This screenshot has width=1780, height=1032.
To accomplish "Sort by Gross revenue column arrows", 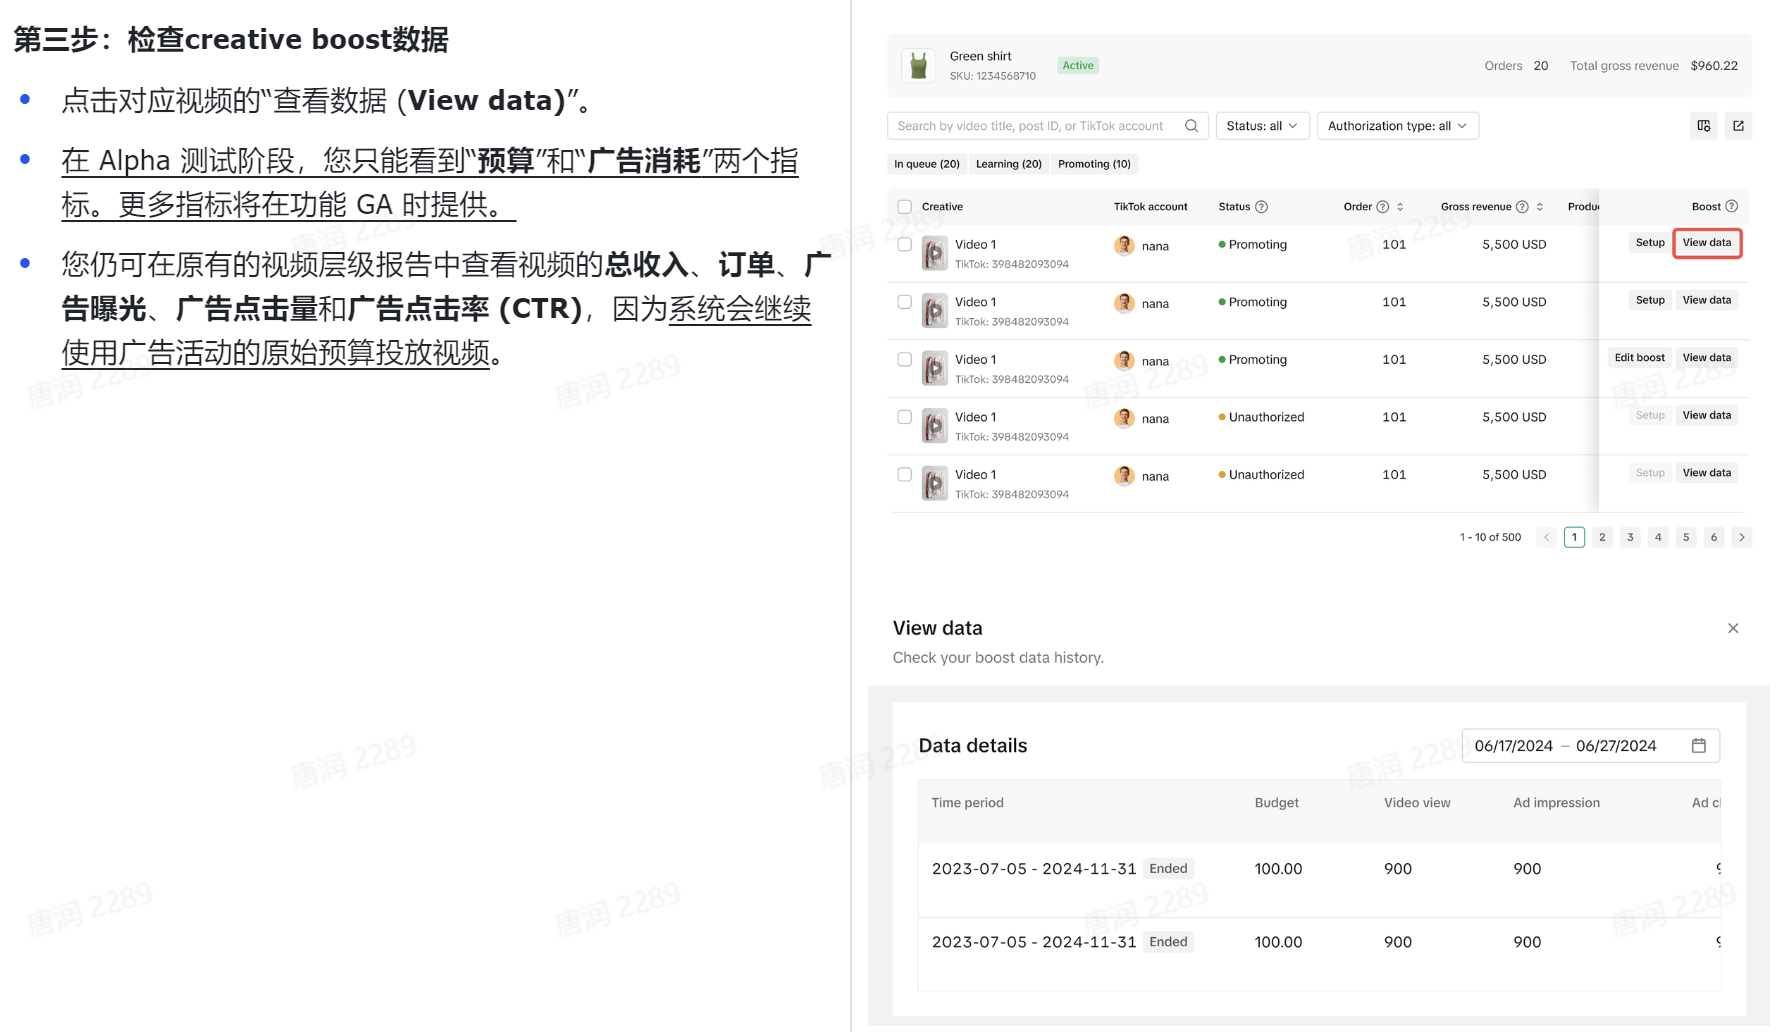I will [x=1540, y=207].
